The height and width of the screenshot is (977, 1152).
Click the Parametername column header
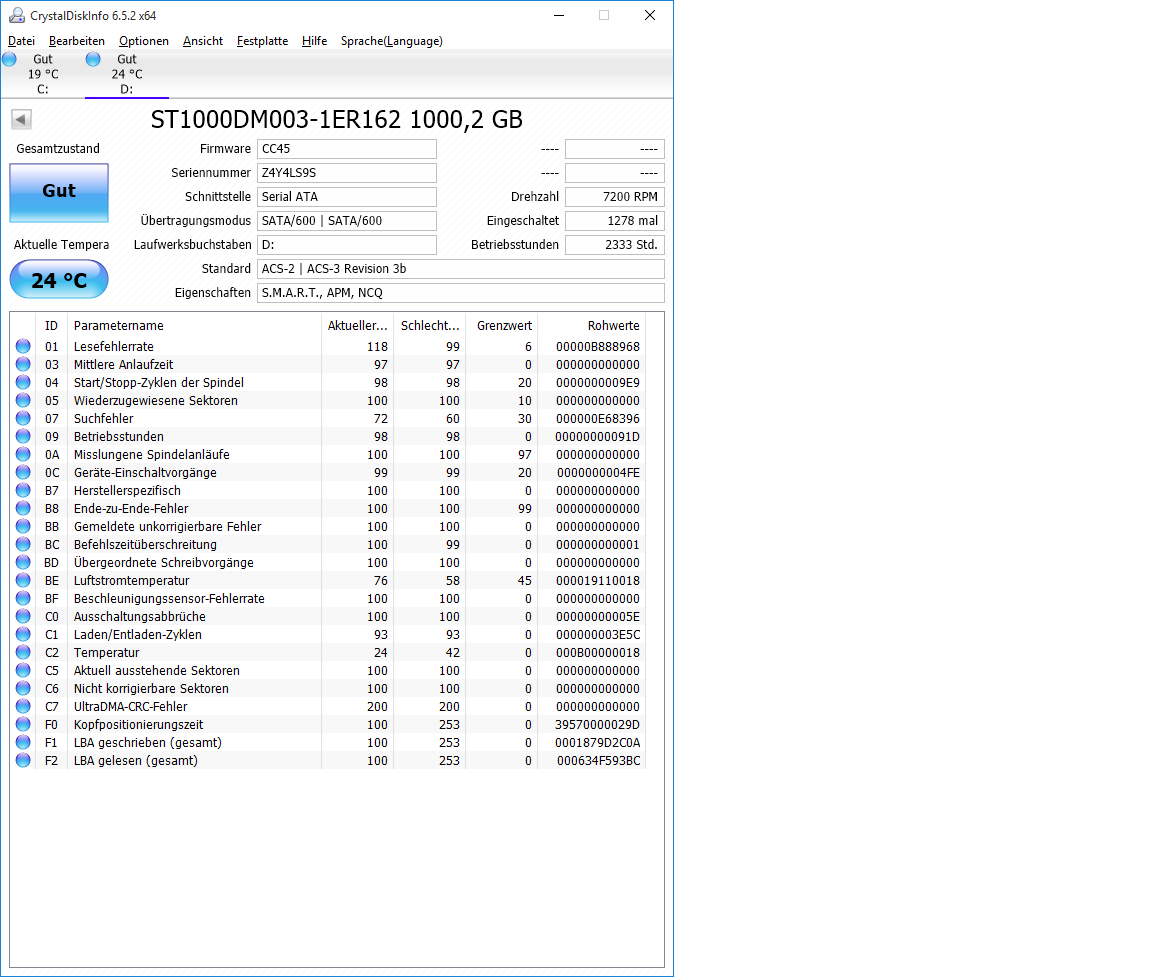coord(194,325)
